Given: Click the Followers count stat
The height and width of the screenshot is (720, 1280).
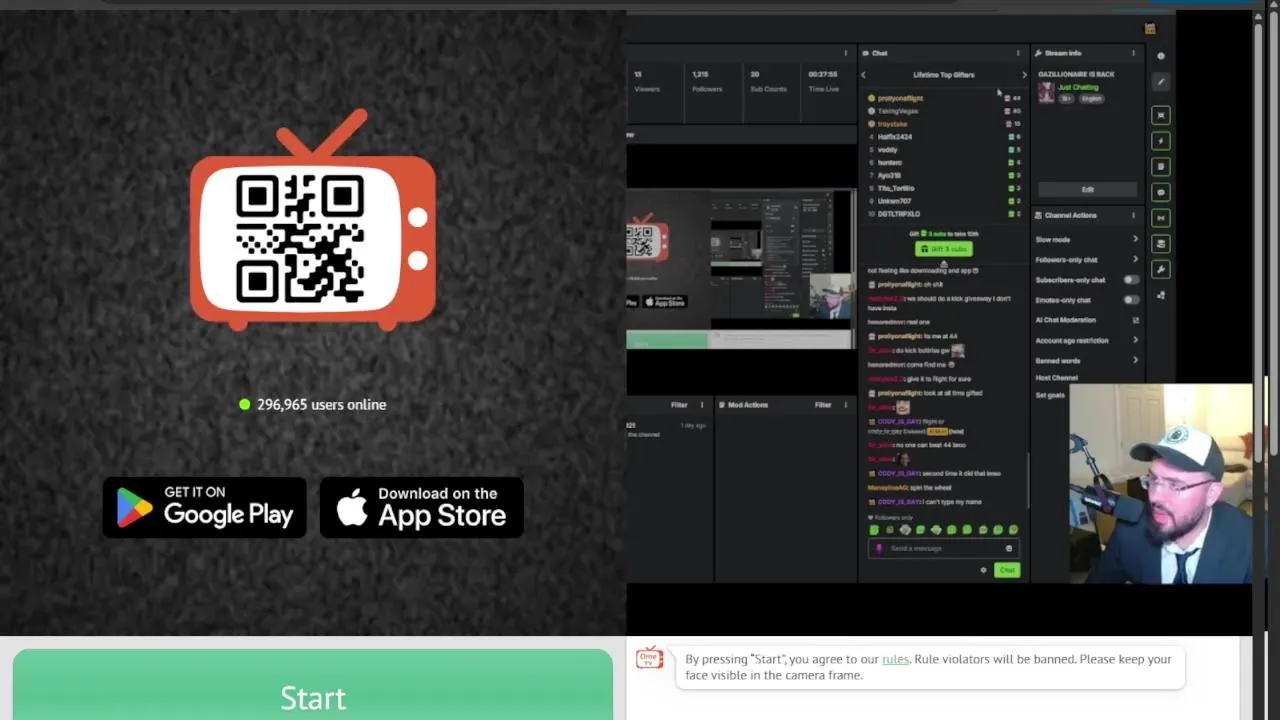Looking at the screenshot, I should (x=707, y=81).
